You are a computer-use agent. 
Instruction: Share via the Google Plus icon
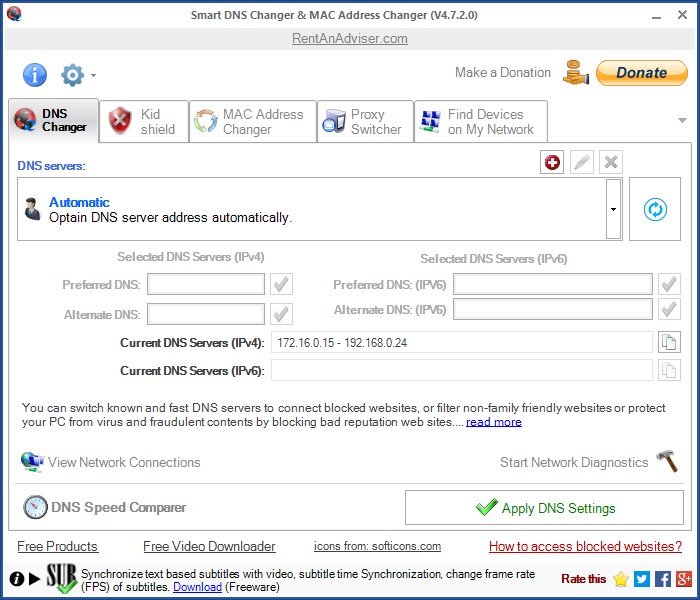[683, 579]
